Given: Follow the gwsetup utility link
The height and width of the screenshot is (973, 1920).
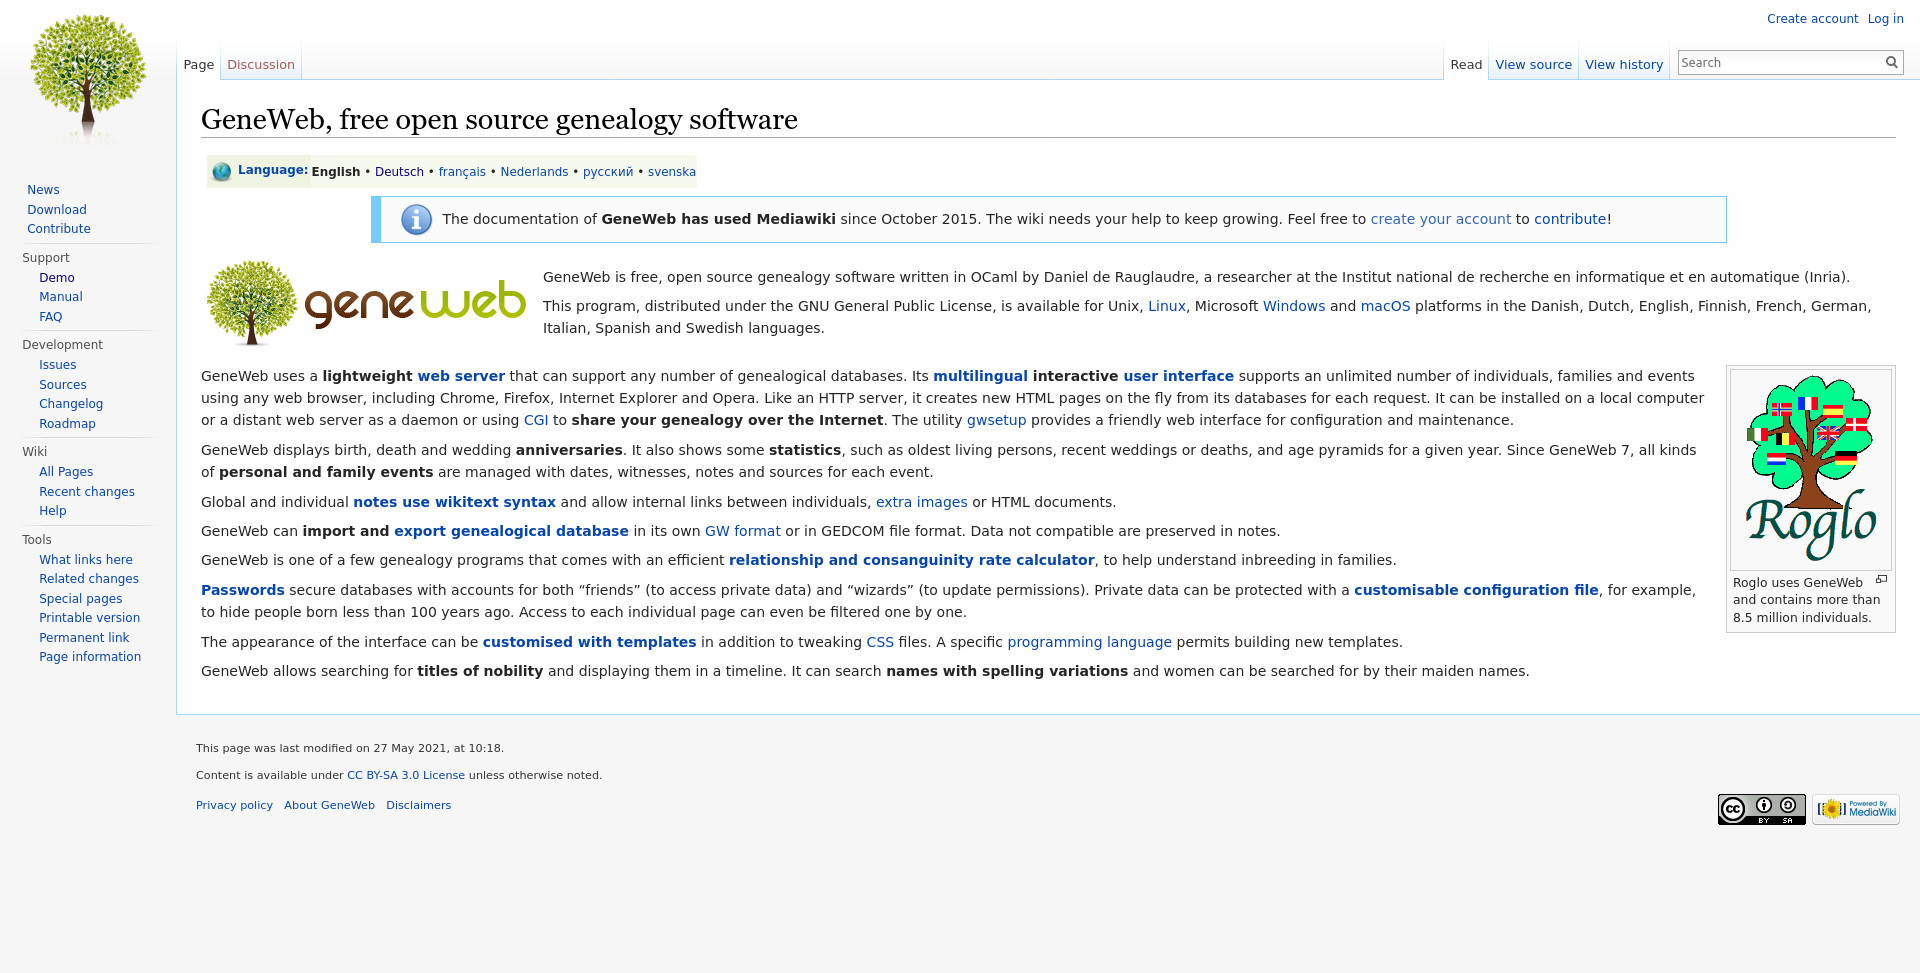Looking at the screenshot, I should point(996,421).
